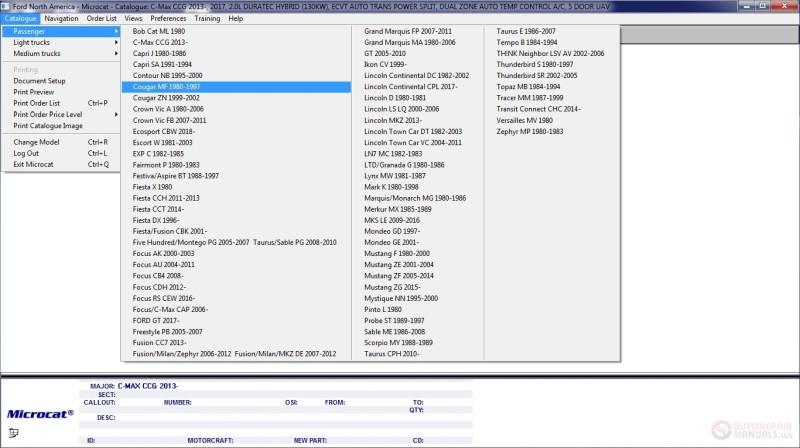Select highlighted Cougar MF 1980-1997 model

[x=236, y=87]
